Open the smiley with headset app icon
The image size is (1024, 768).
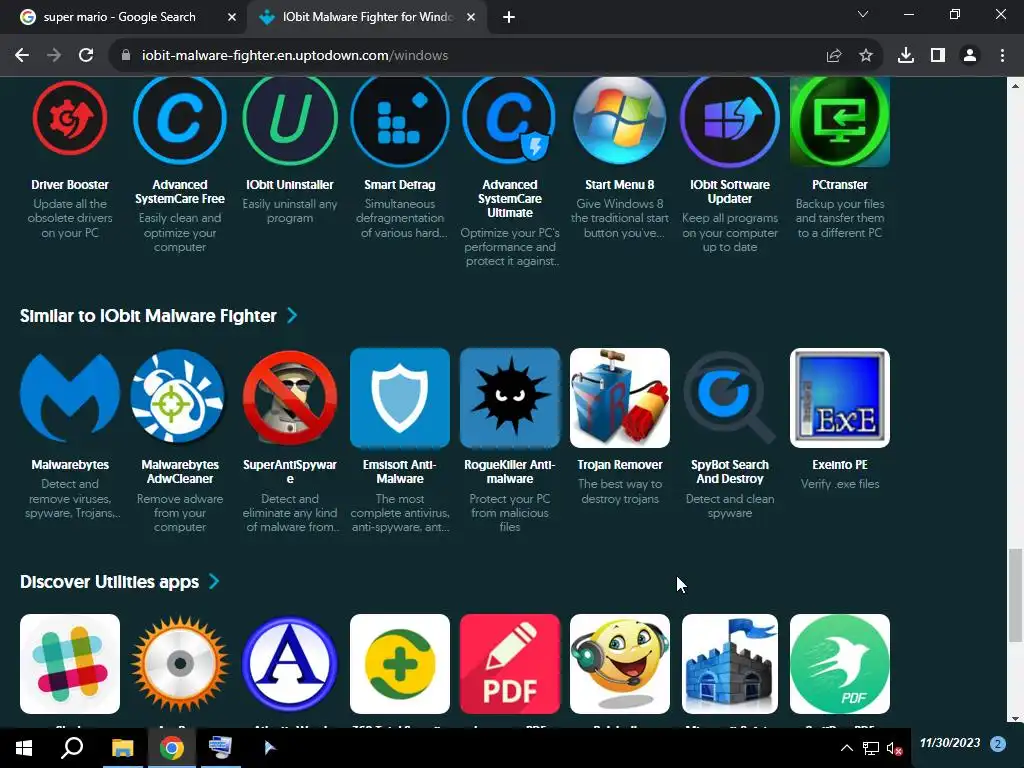620,664
